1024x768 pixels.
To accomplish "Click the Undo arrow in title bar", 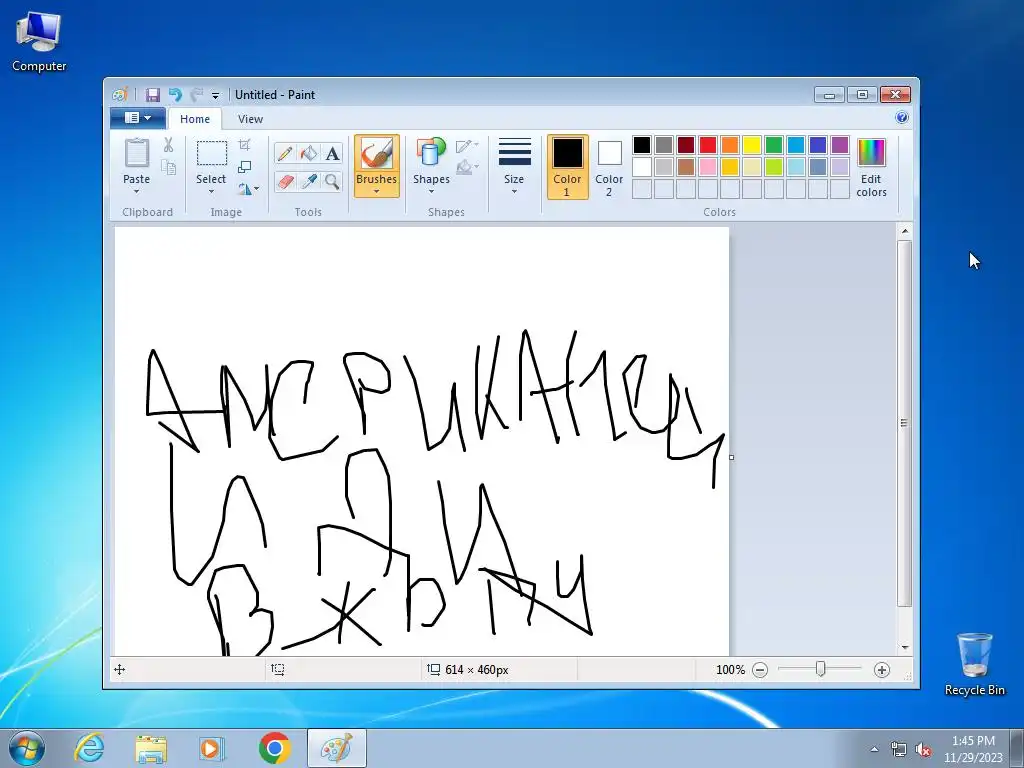I will pos(174,95).
